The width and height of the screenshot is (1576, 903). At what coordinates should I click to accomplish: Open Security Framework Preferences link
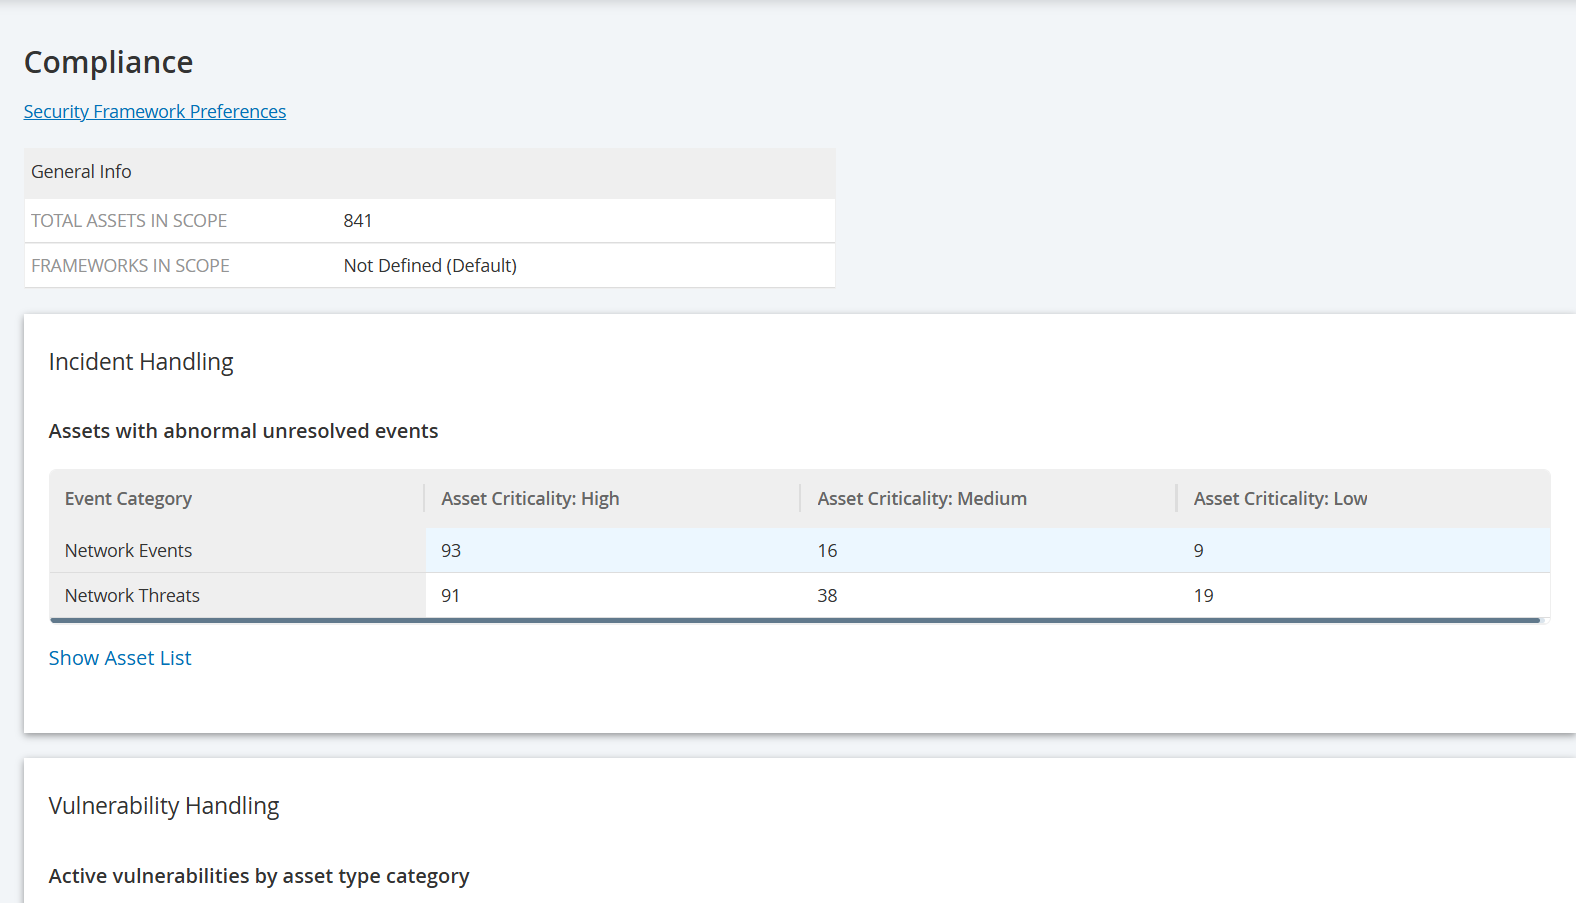pyautogui.click(x=155, y=112)
